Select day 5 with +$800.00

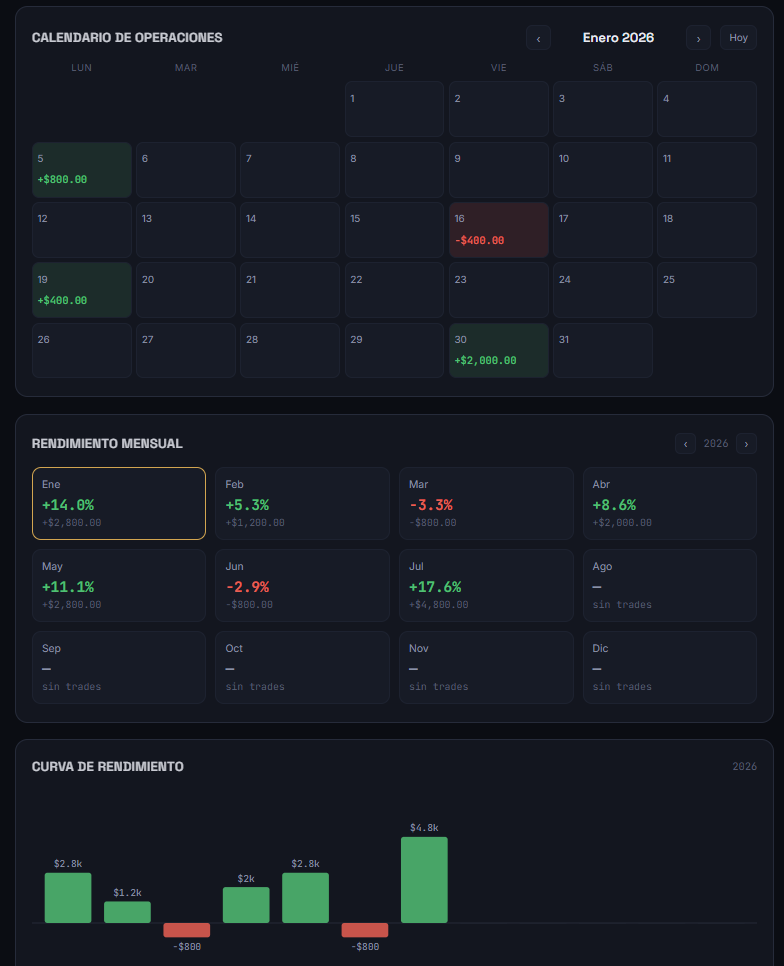point(82,170)
